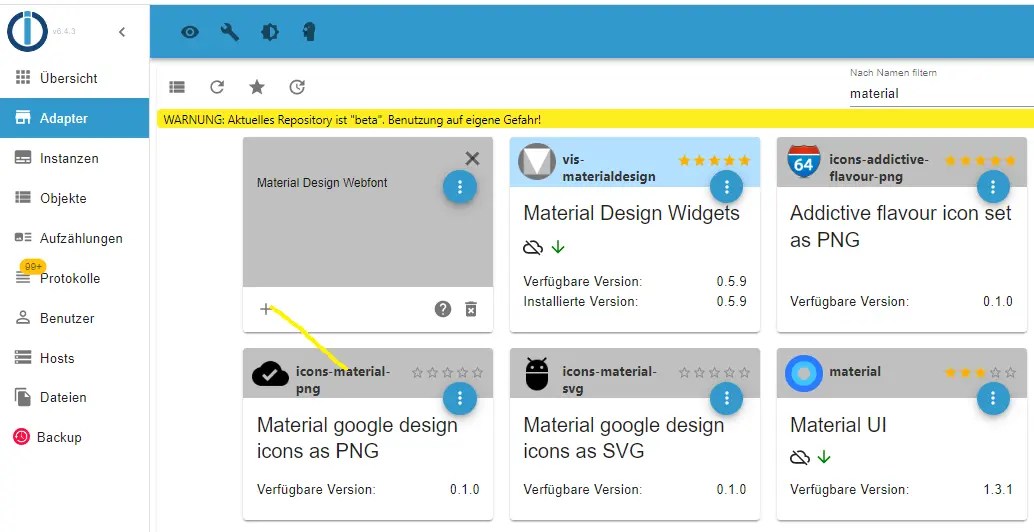Open Backup in sidebar
Screen dimensions: 1034x532
pos(75,437)
